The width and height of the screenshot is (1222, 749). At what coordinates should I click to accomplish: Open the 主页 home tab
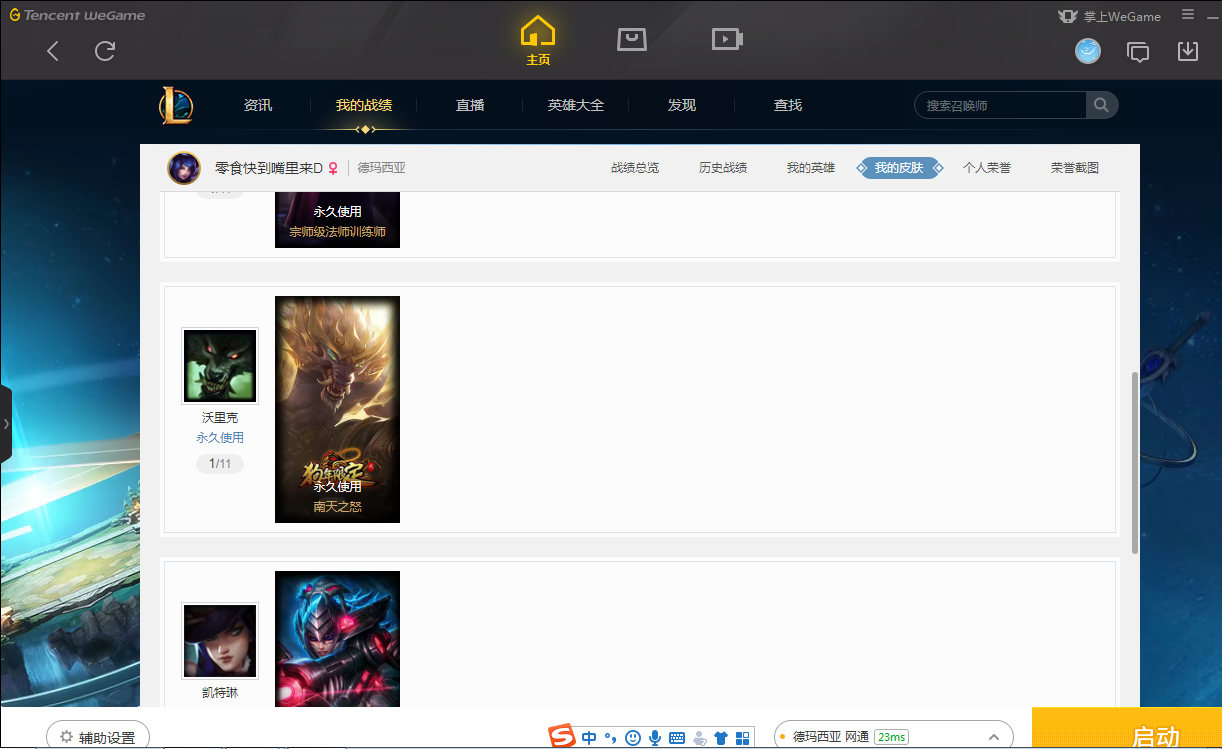pos(538,41)
